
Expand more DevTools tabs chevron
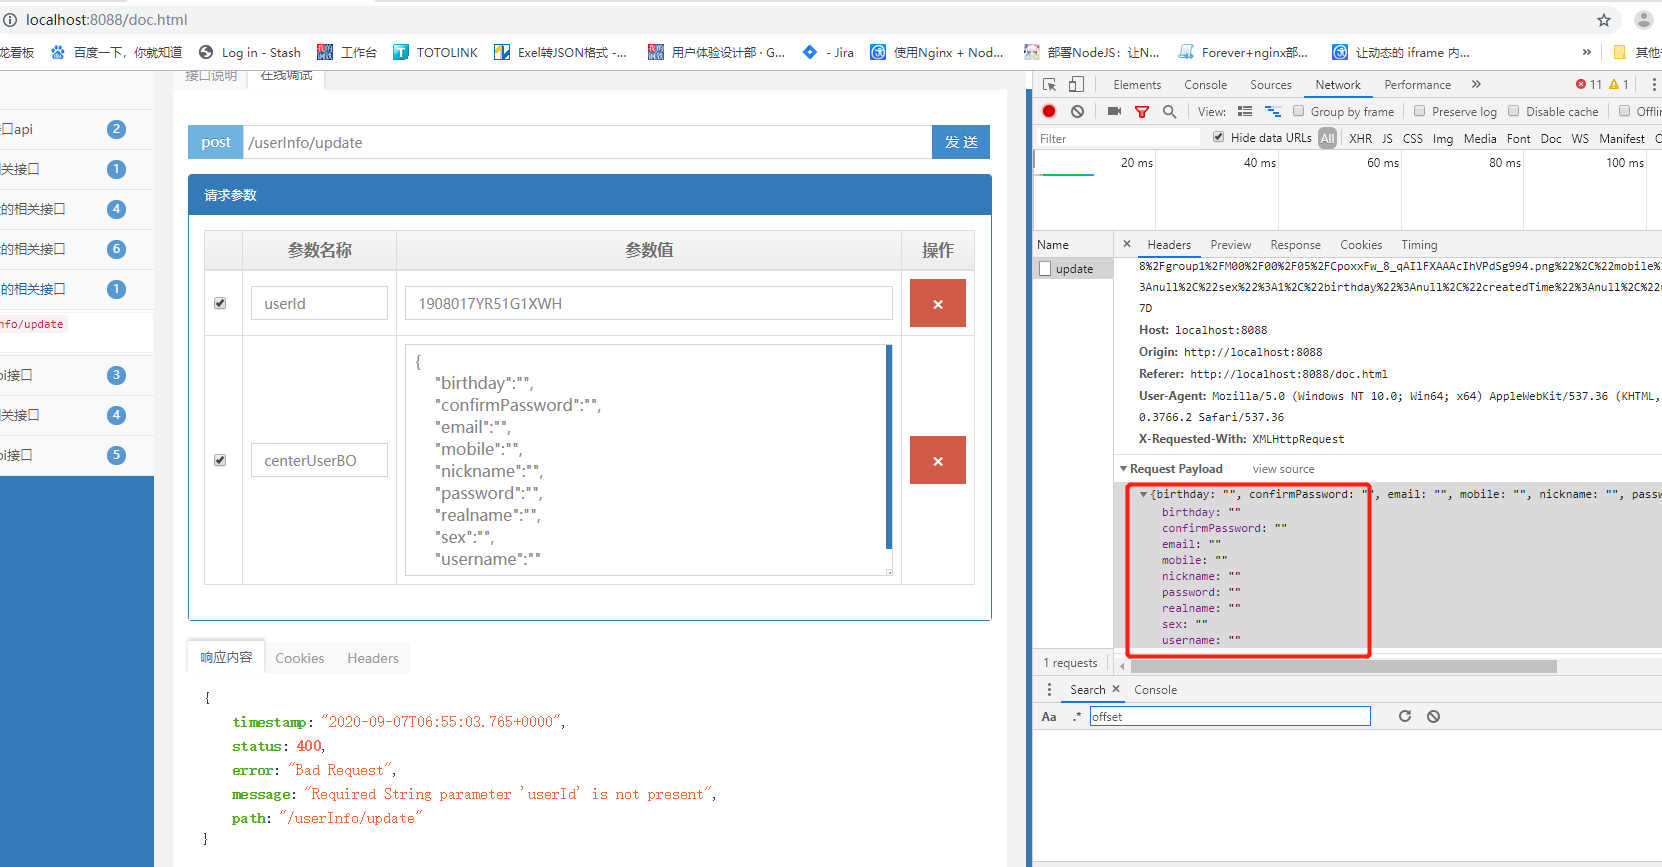click(x=1476, y=85)
